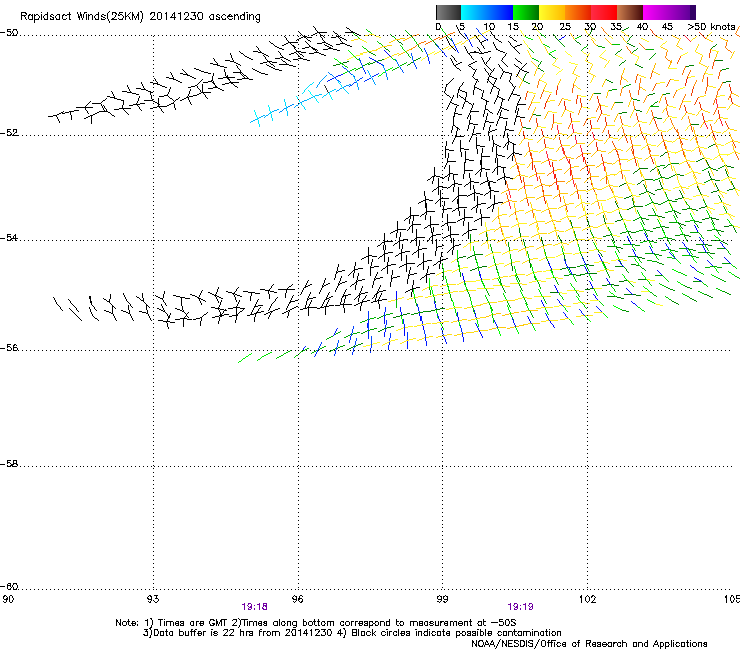Click the latitude label '-54'
Screen dimensions: 740x650
click(9, 237)
